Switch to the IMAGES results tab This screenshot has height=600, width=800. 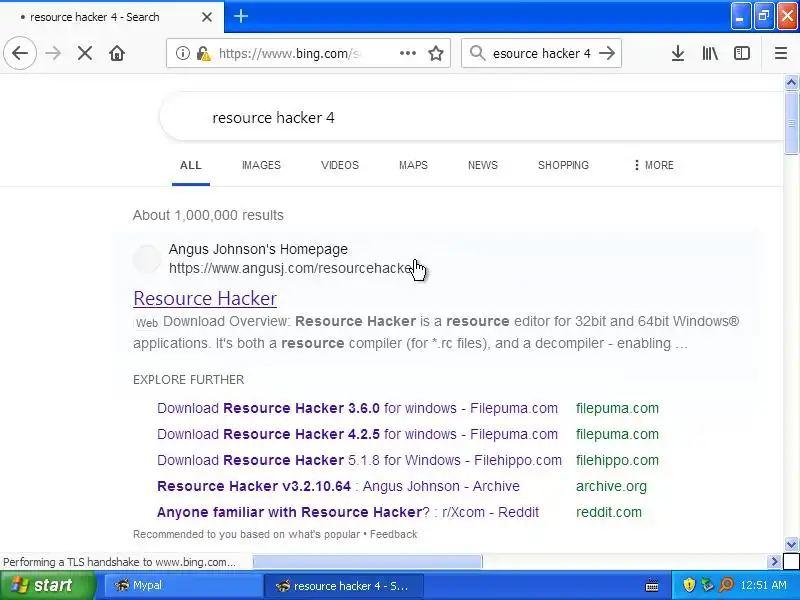click(261, 165)
